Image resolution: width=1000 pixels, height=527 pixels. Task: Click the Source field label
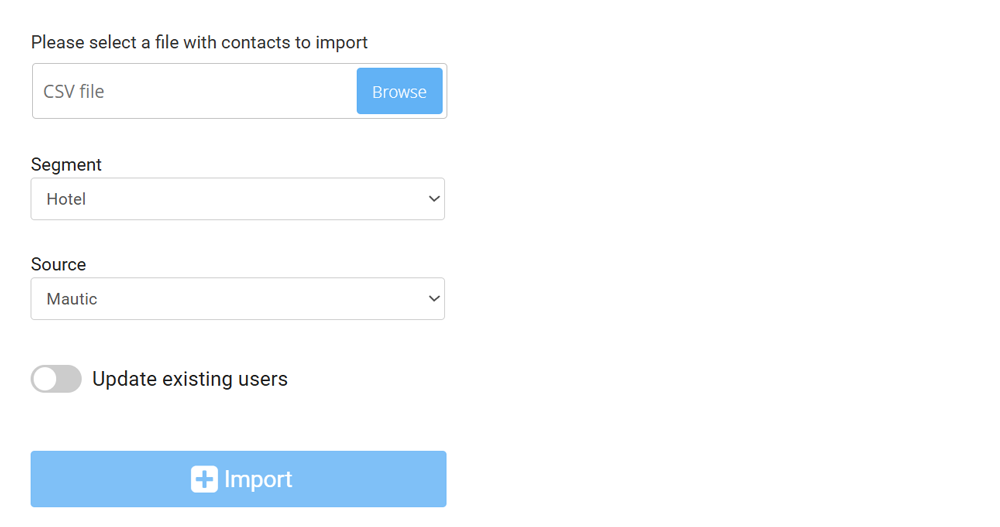coord(59,264)
